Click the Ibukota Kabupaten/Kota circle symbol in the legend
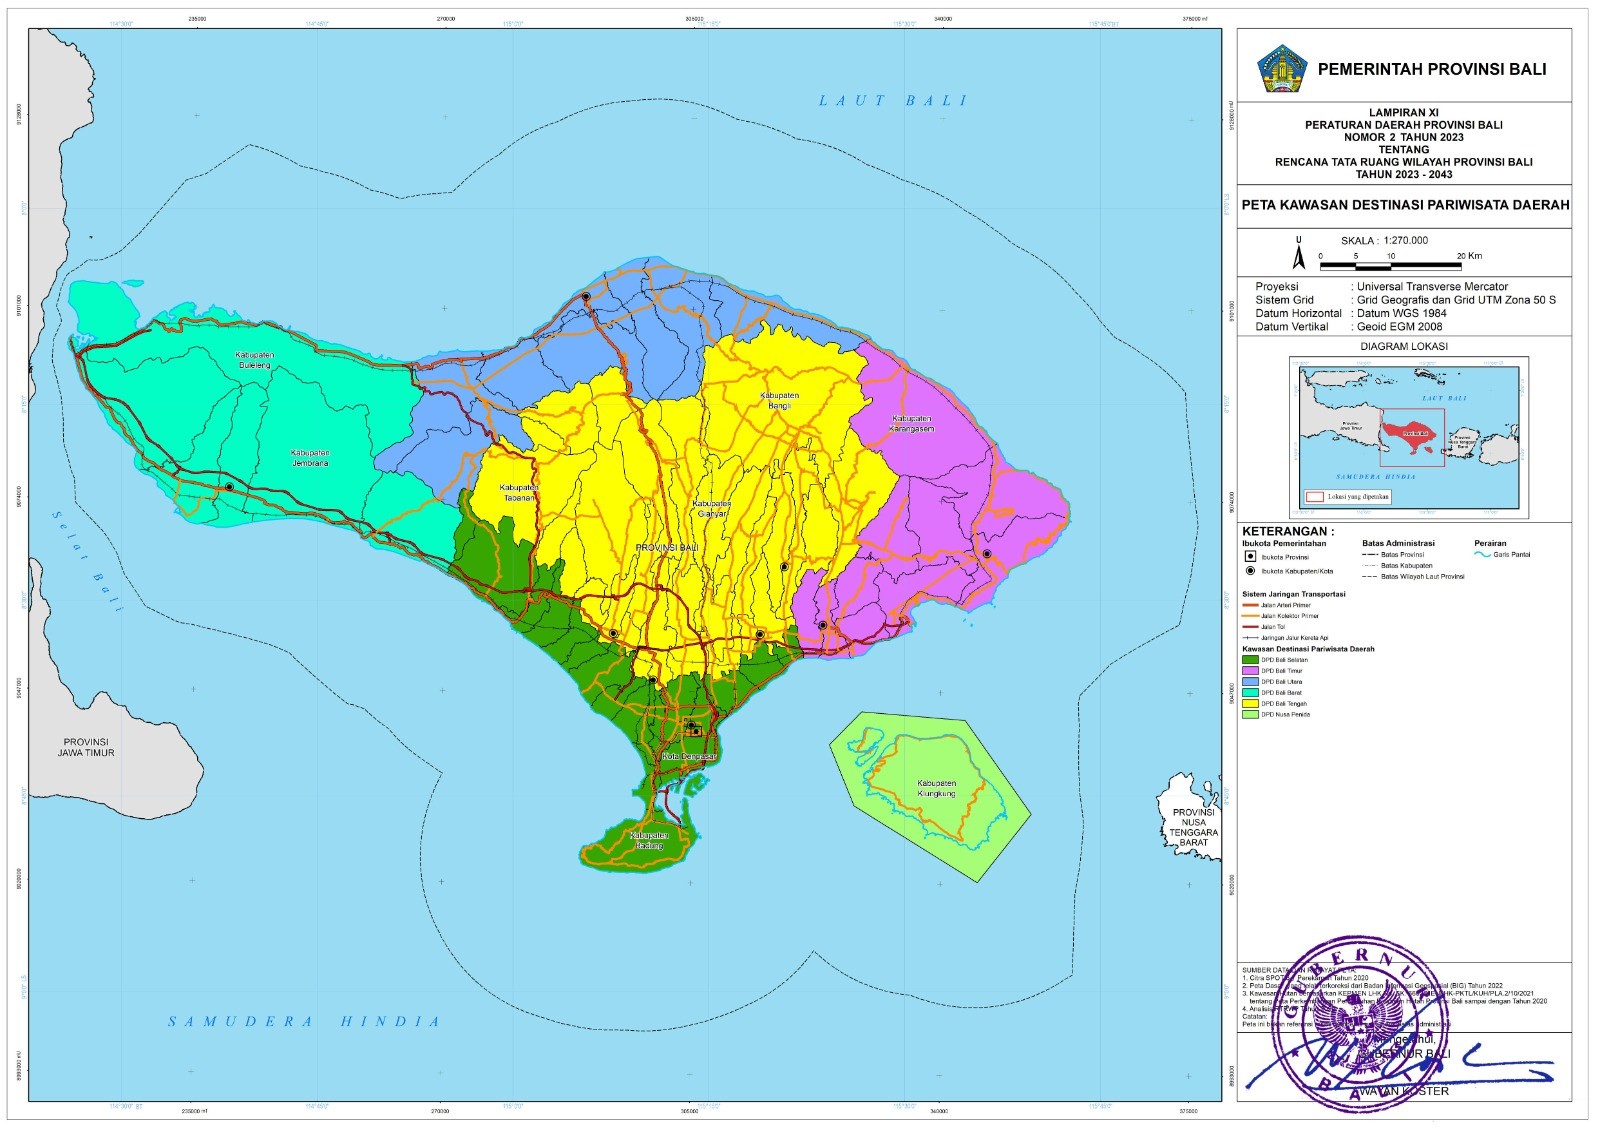The height and width of the screenshot is (1130, 1600). [1250, 571]
